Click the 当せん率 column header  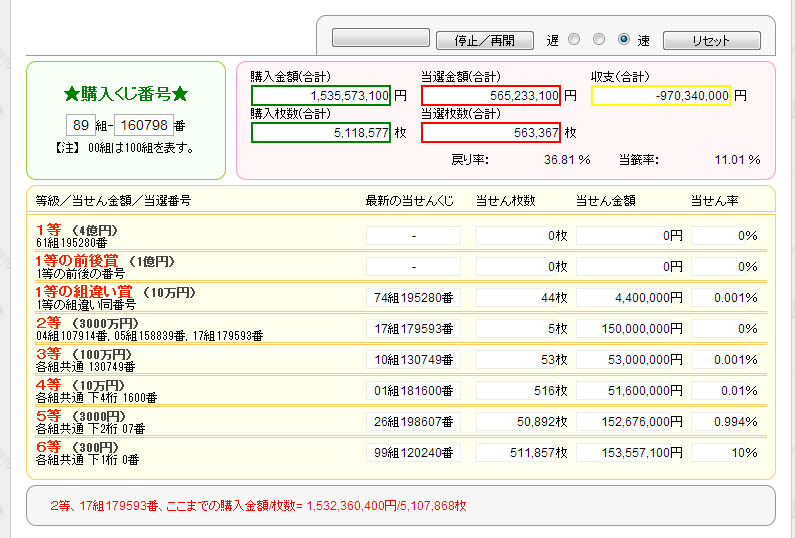click(x=714, y=201)
